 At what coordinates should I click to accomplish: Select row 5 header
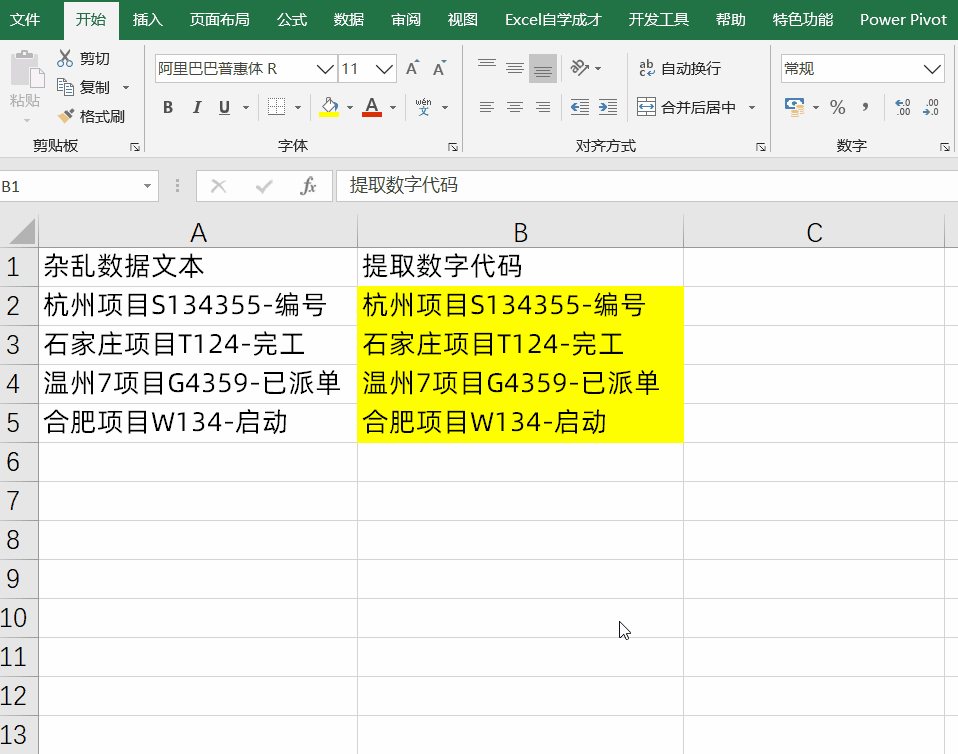19,423
